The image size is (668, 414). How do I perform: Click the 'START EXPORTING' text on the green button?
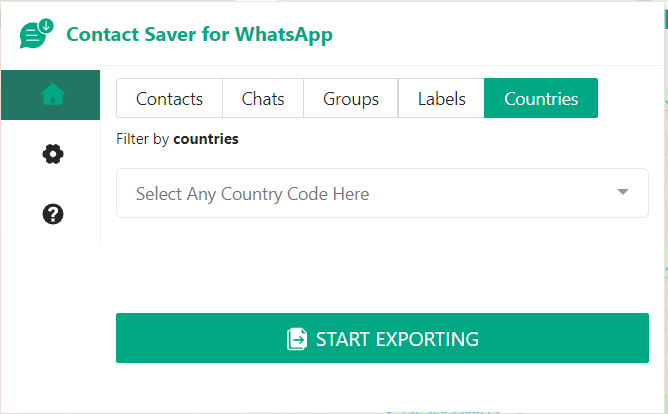(397, 339)
